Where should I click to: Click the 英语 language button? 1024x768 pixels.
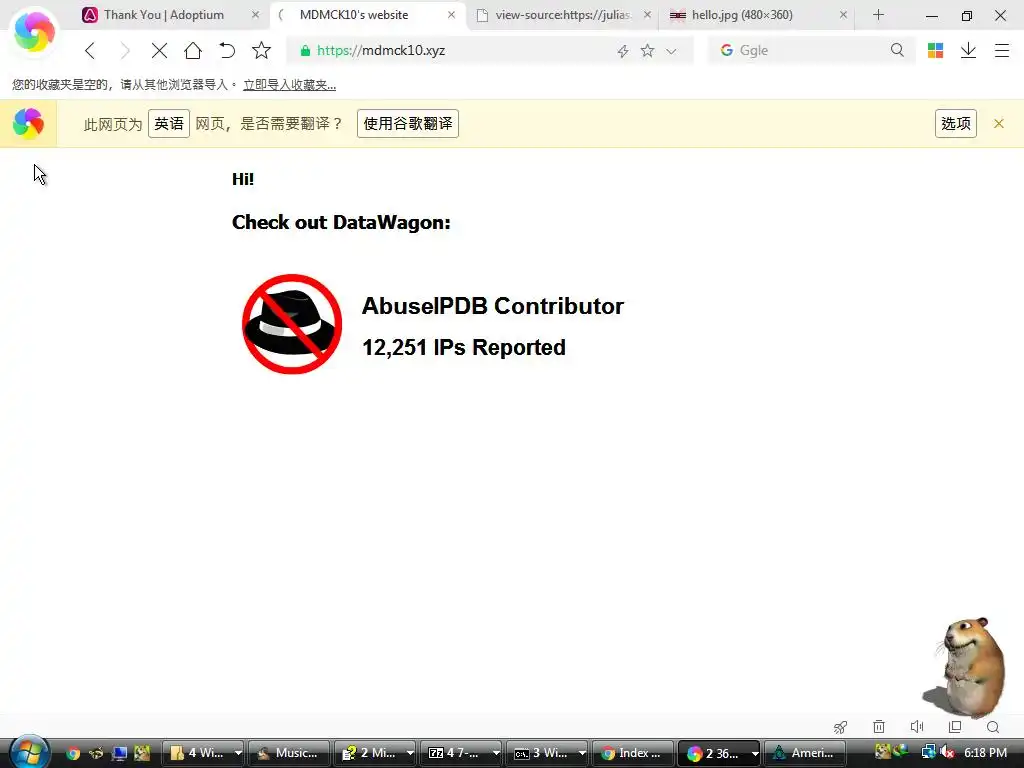(168, 123)
